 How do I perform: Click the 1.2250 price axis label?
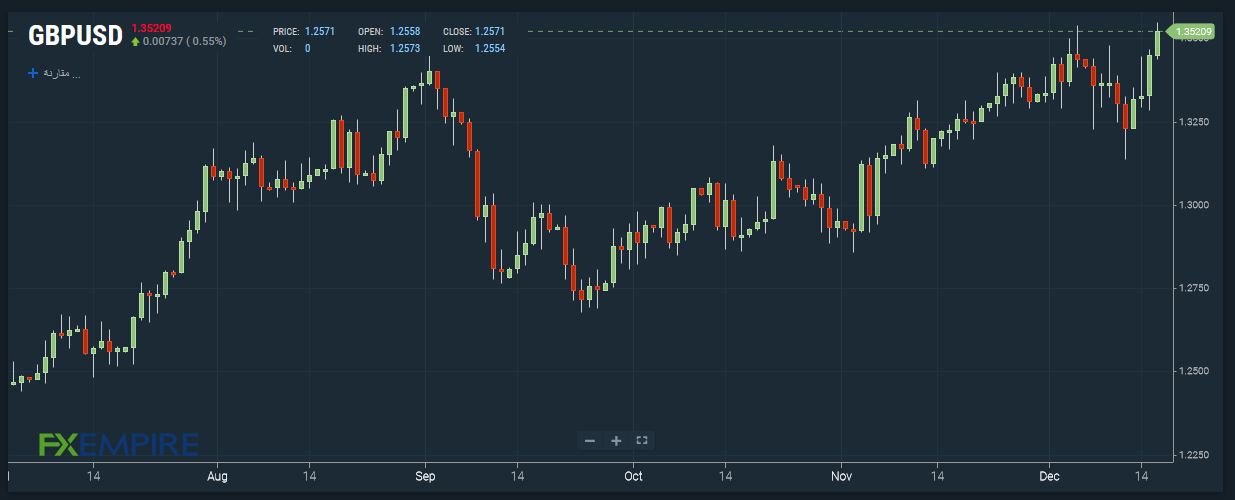point(1195,455)
